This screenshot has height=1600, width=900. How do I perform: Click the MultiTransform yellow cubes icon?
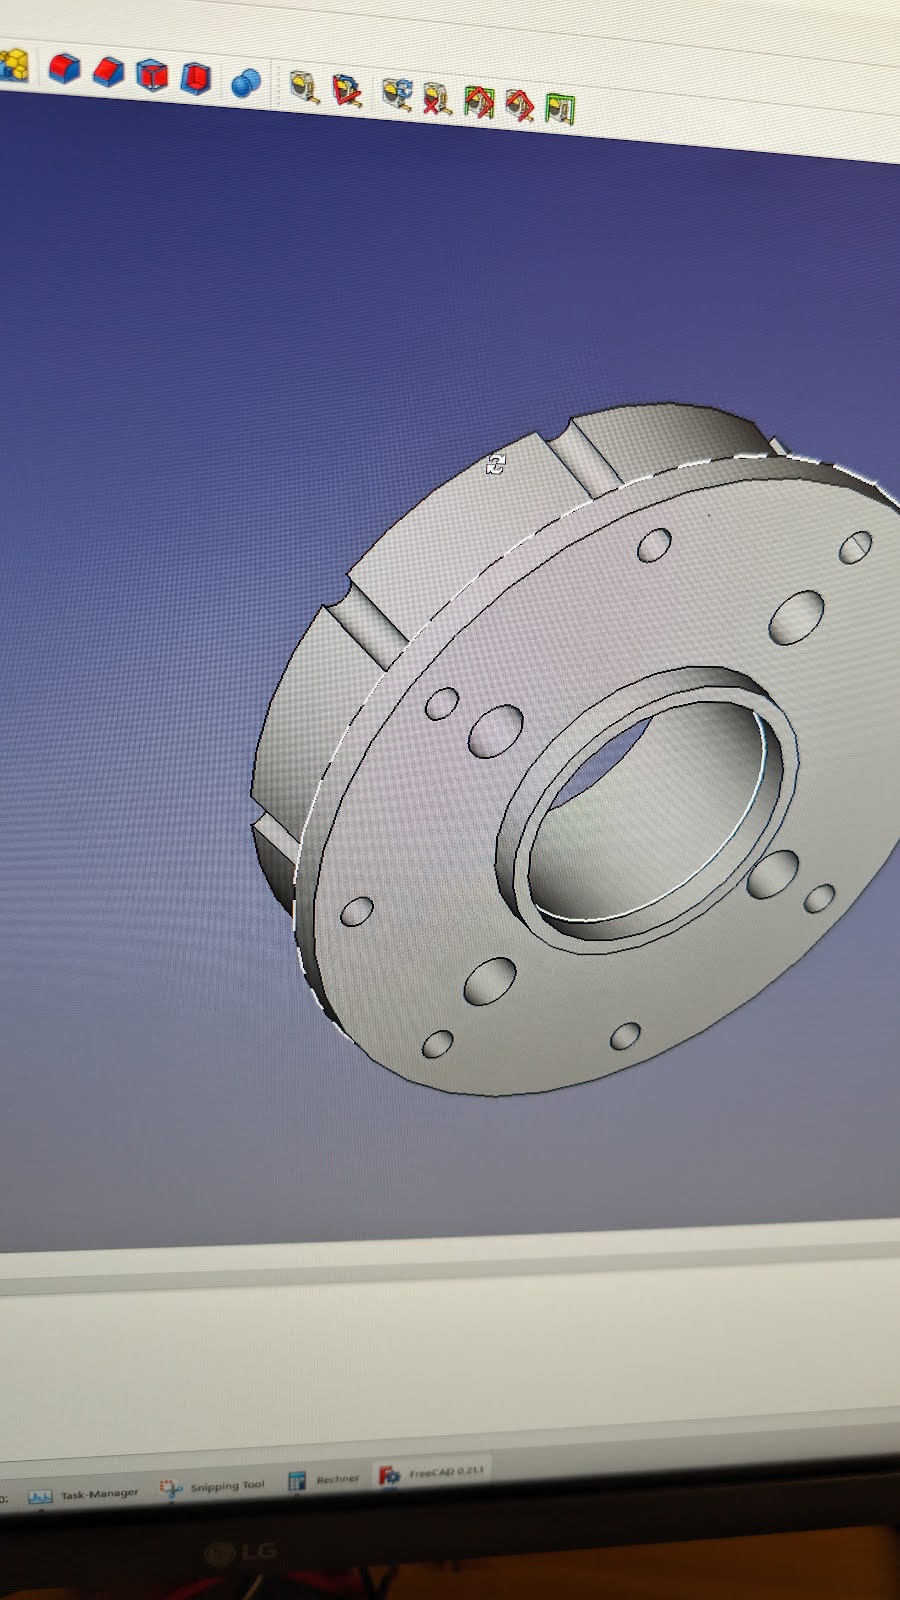pos(14,66)
